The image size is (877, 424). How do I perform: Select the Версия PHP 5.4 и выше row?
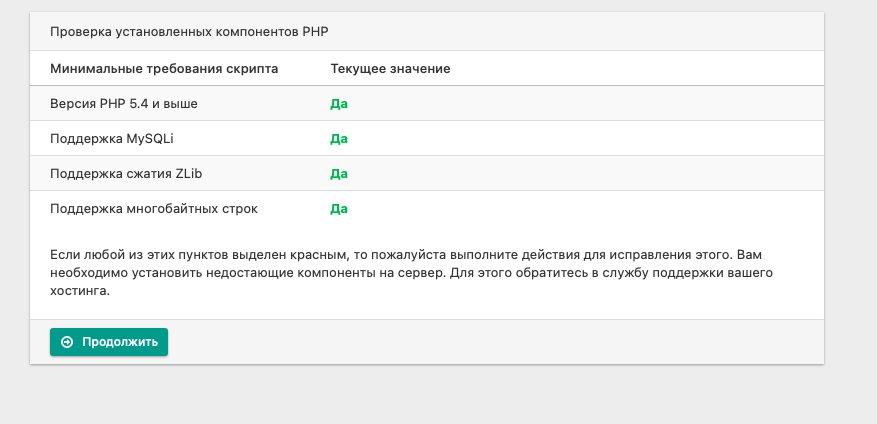[427, 103]
